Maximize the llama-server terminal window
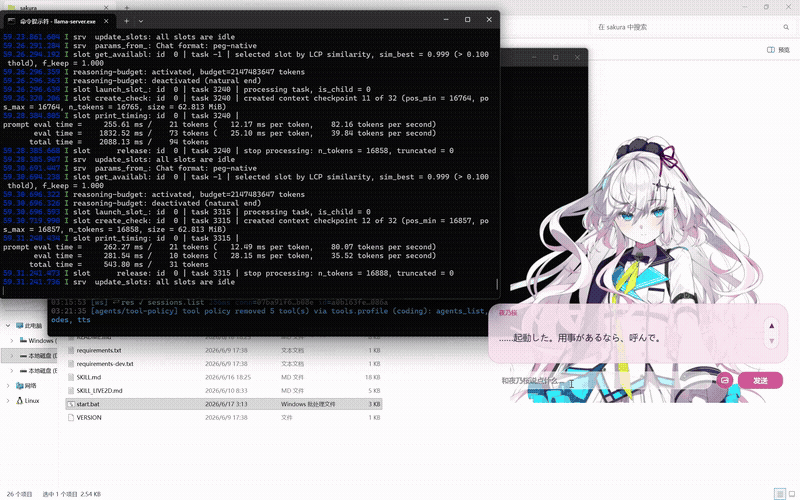The width and height of the screenshot is (800, 500). click(467, 19)
